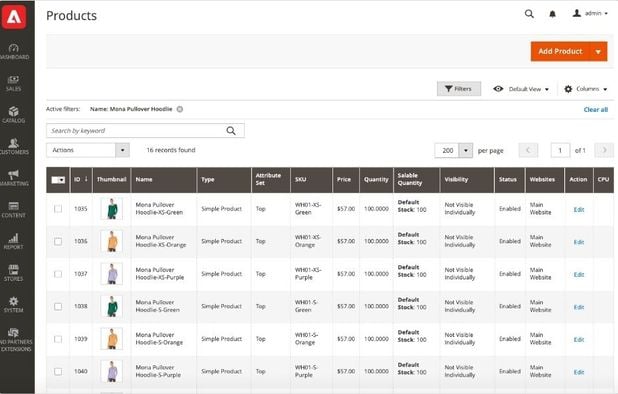Sort by the Websites column header
This screenshot has width=618, height=394.
[545, 179]
